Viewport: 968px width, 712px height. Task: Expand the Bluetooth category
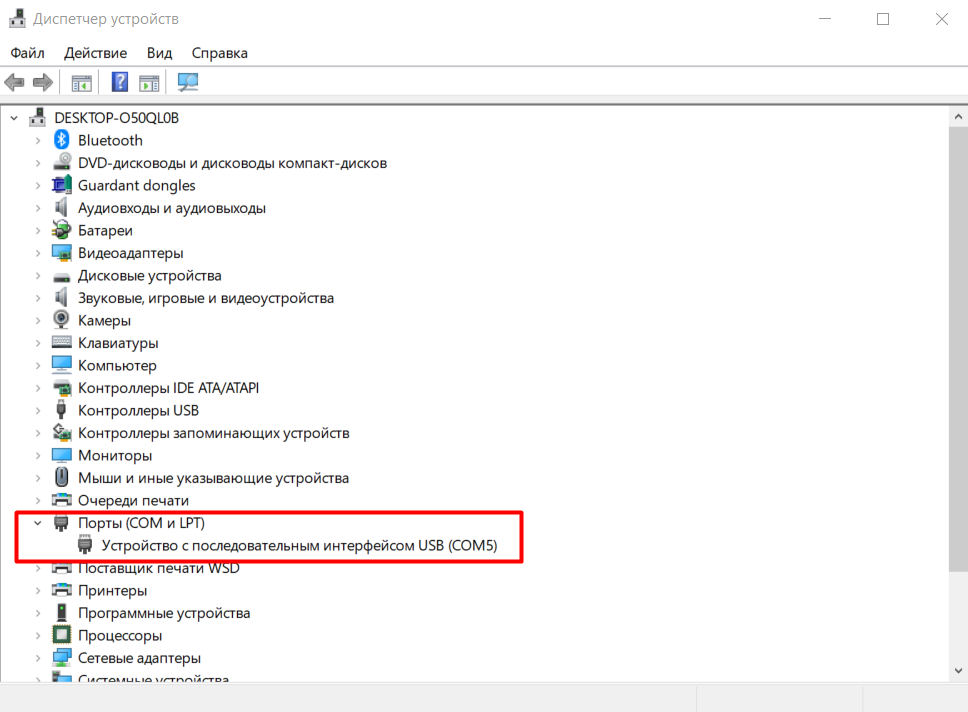tap(38, 140)
